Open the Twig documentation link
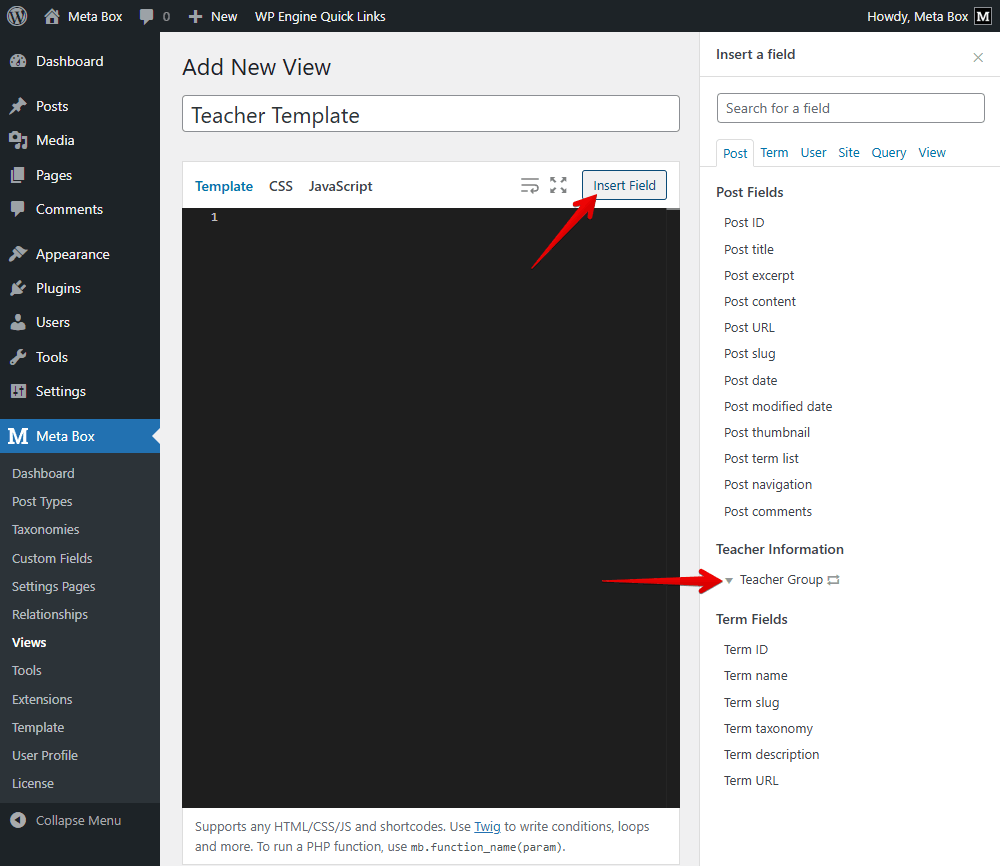Image resolution: width=1000 pixels, height=866 pixels. (487, 827)
